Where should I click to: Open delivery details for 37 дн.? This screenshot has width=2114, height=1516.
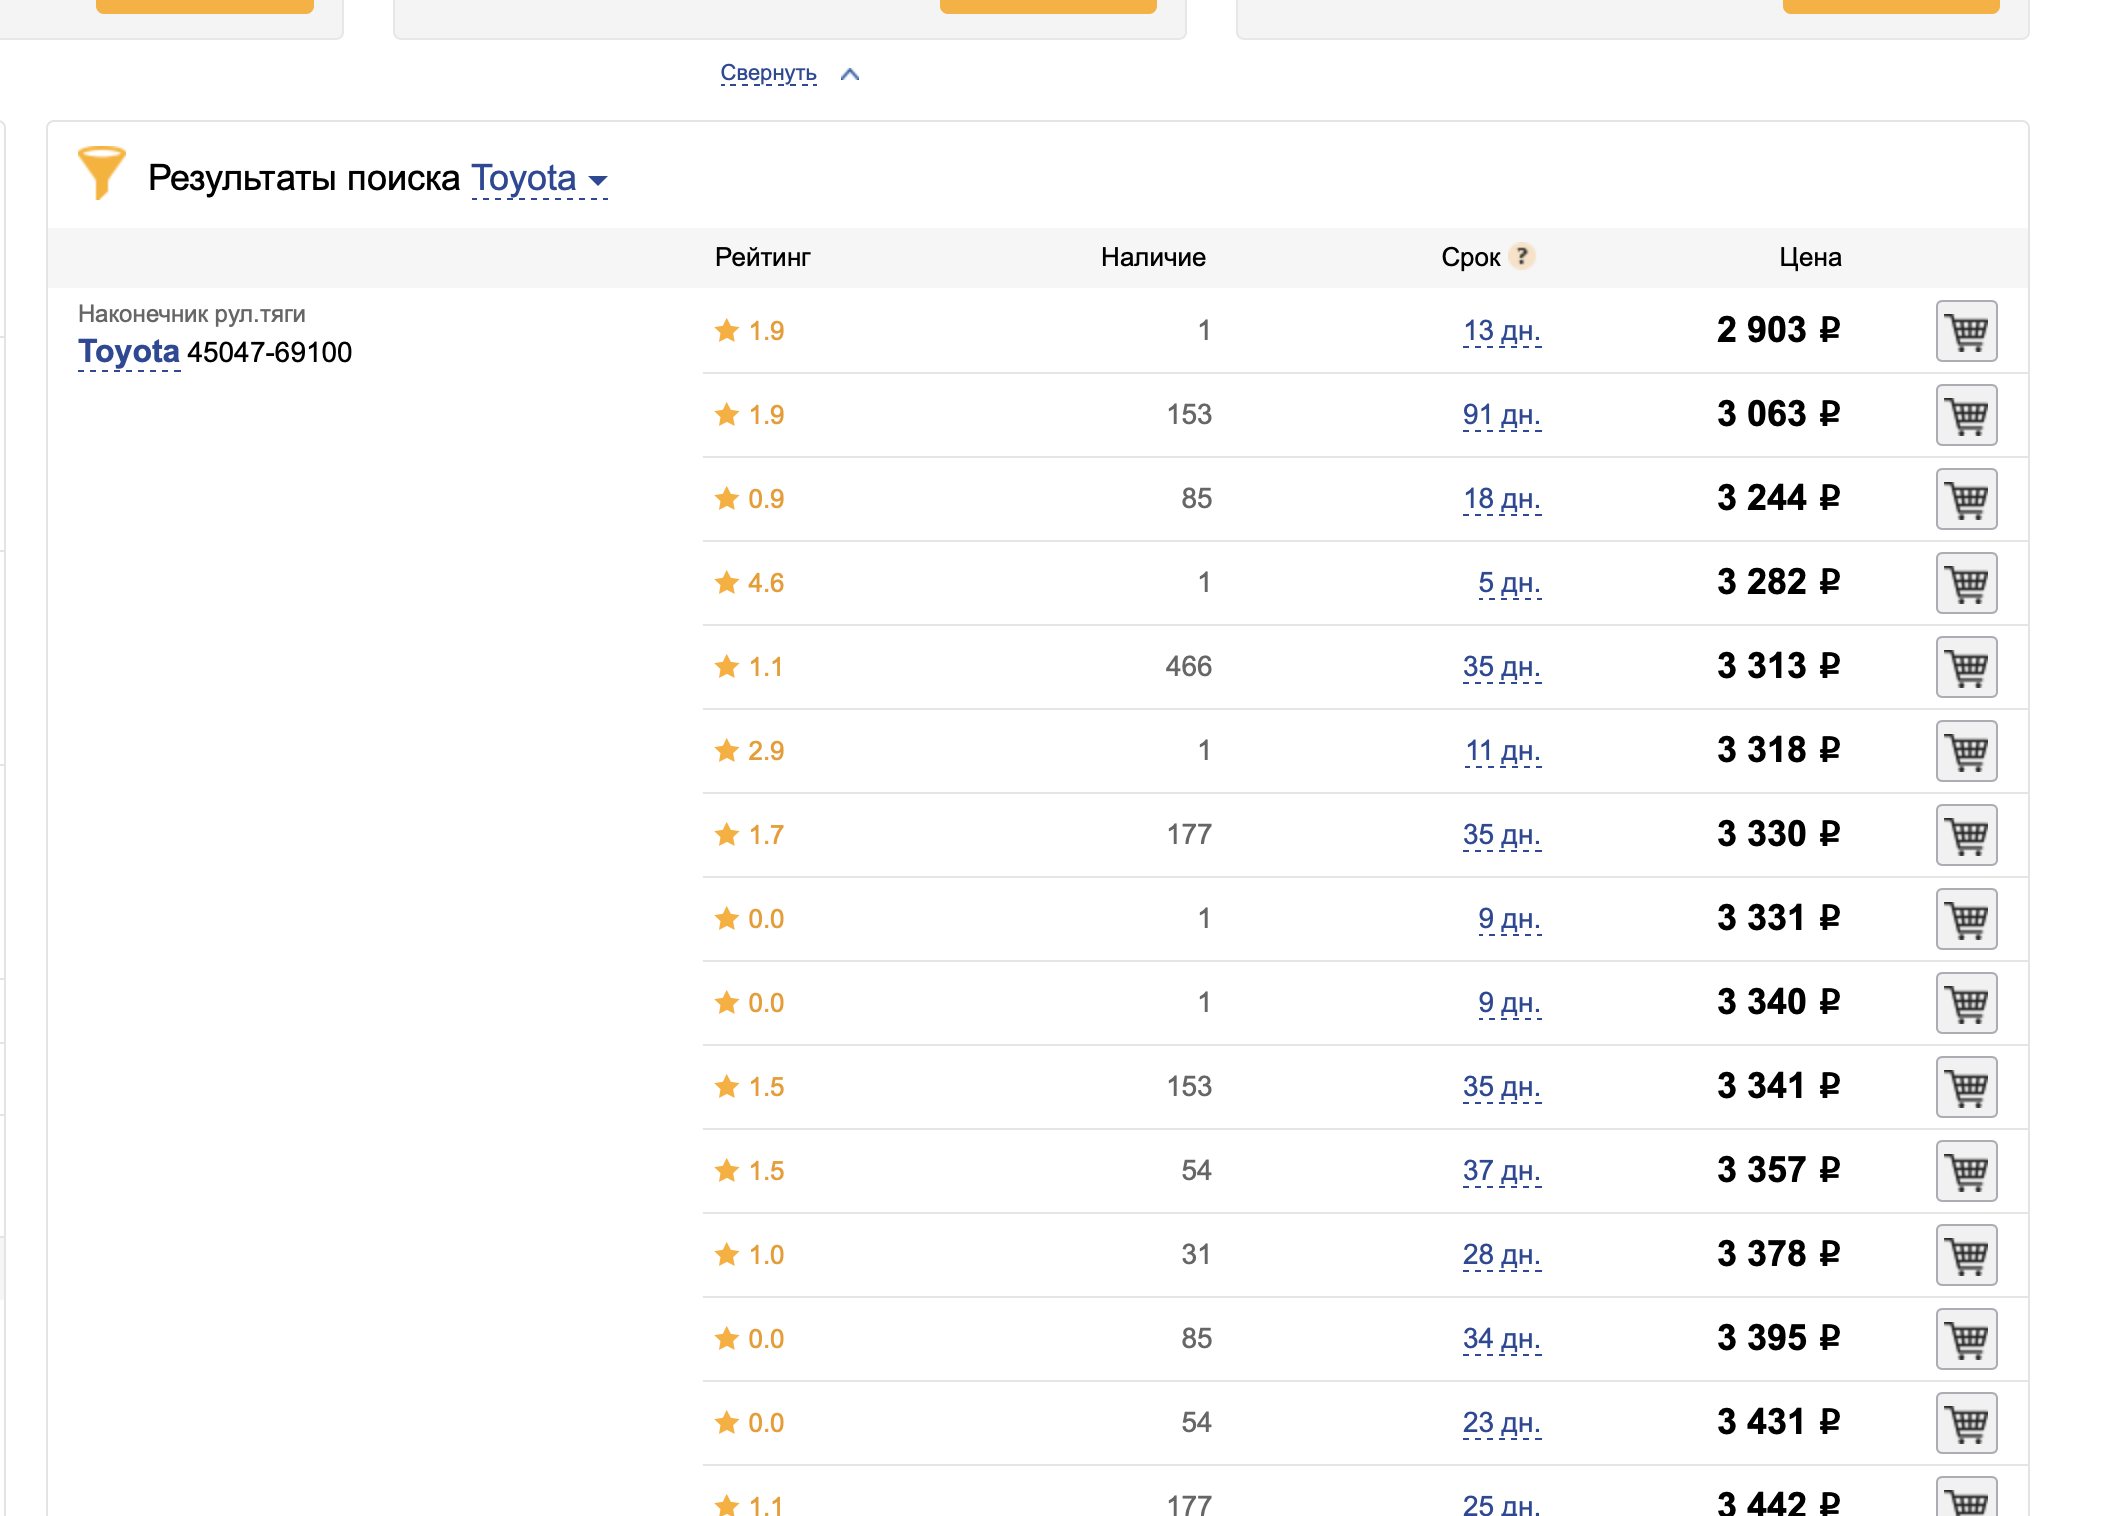tap(1502, 1171)
